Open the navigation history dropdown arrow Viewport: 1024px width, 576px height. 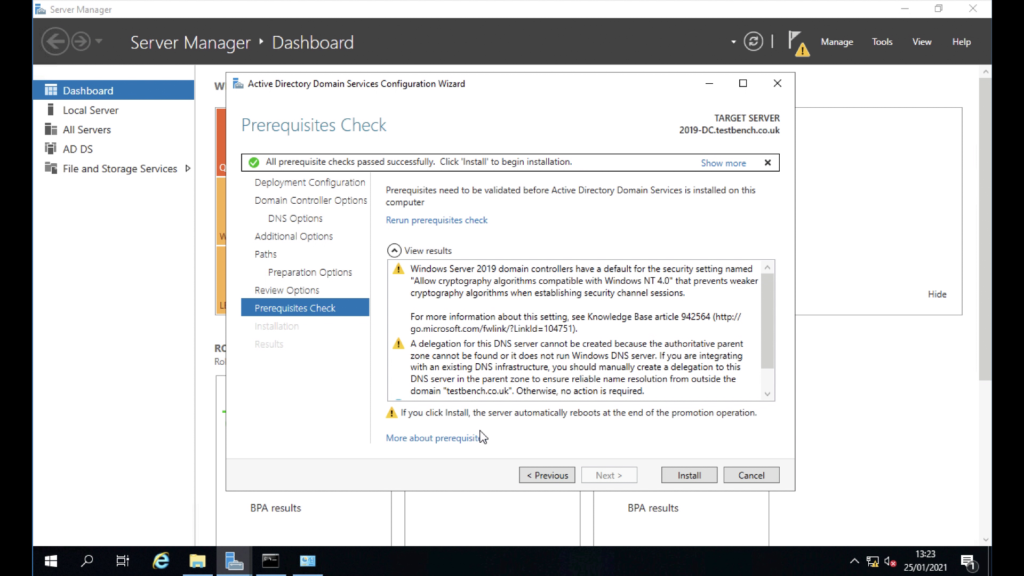99,42
